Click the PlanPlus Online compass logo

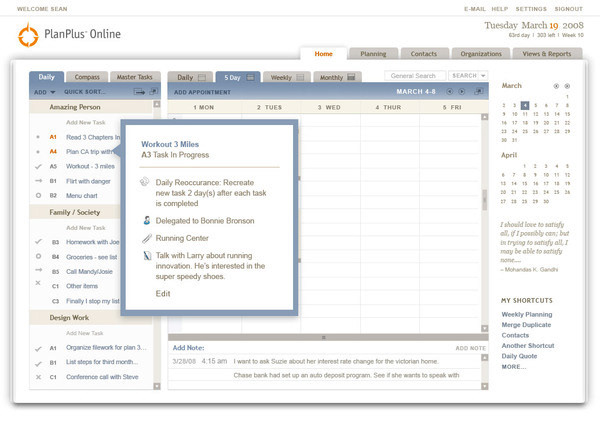click(28, 35)
